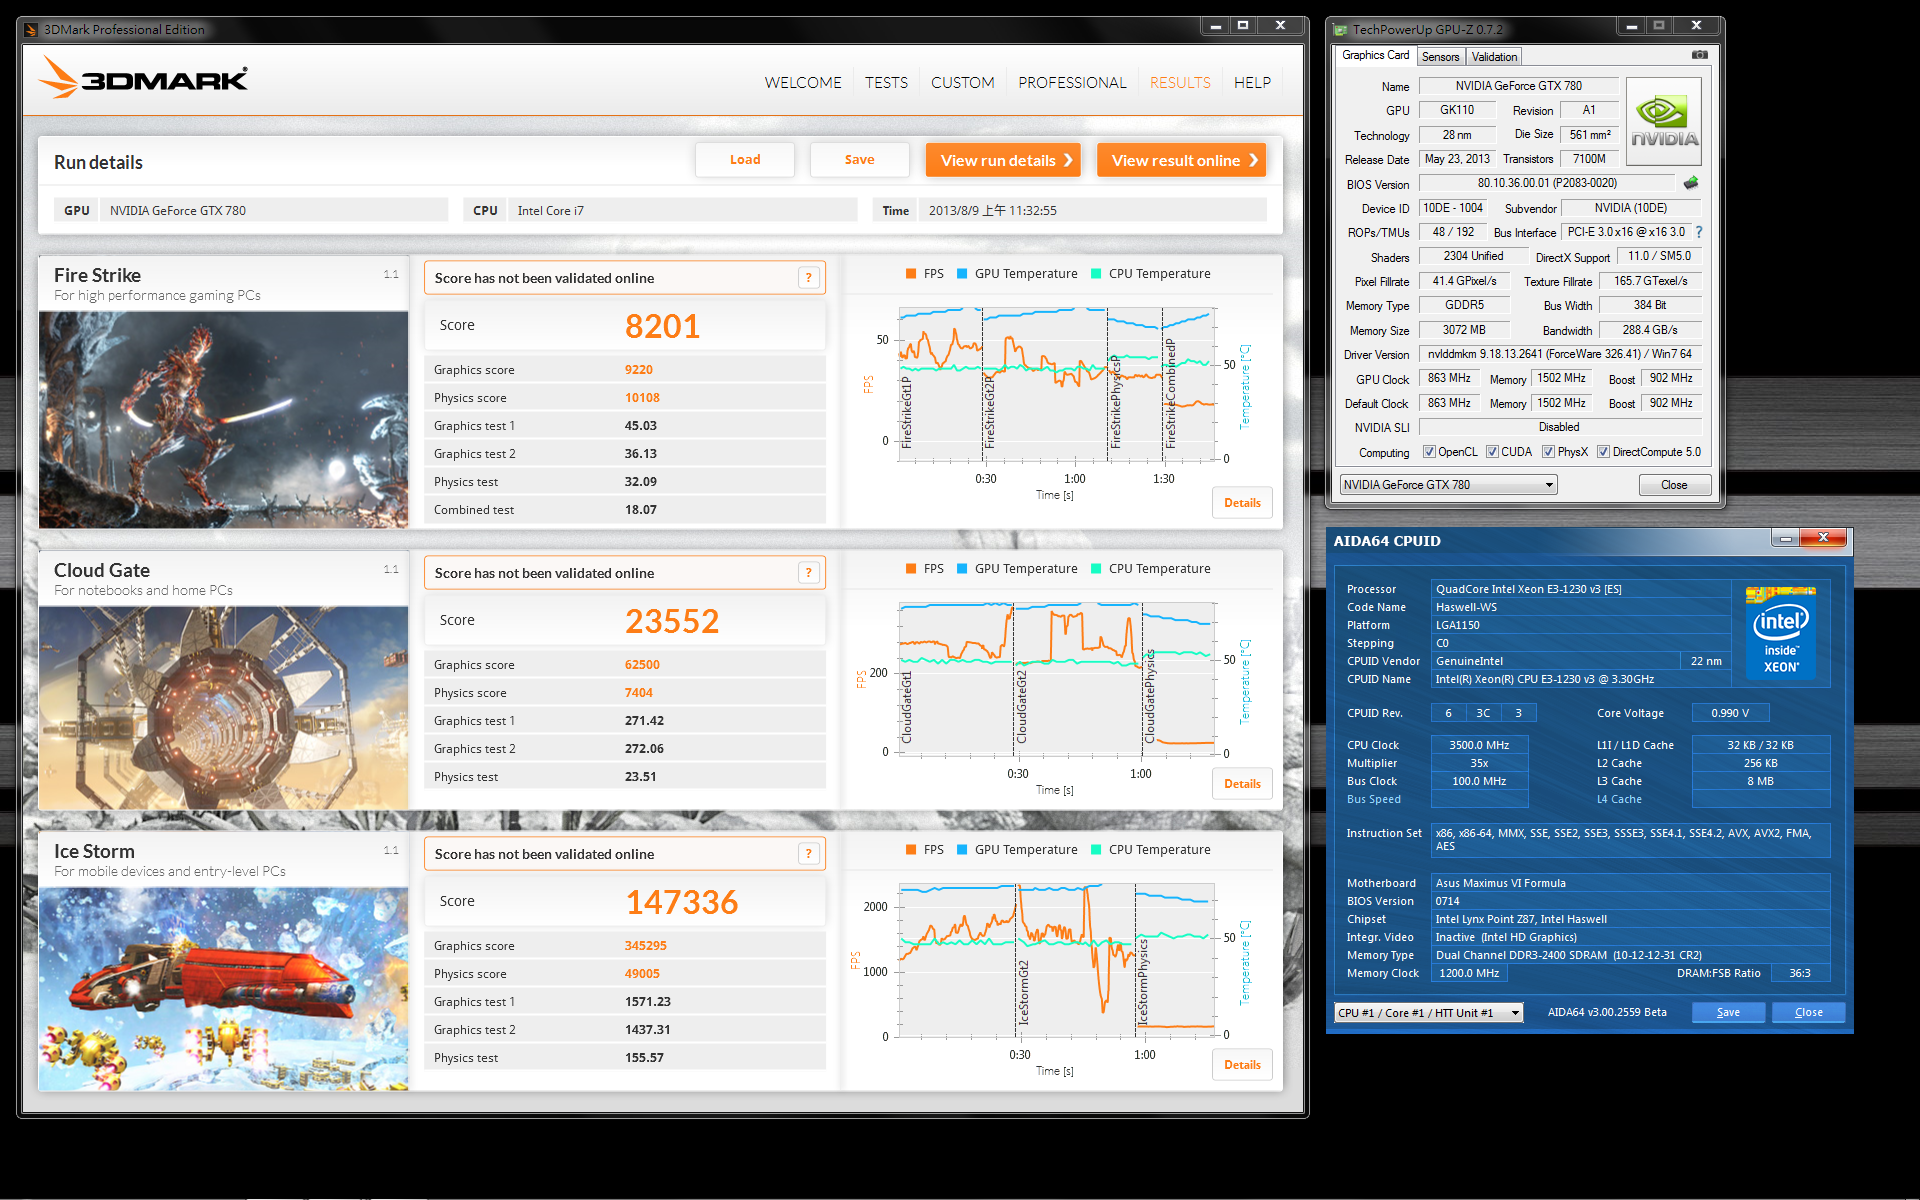Toggle the PhysX checkbox
The width and height of the screenshot is (1920, 1200).
[x=1548, y=452]
